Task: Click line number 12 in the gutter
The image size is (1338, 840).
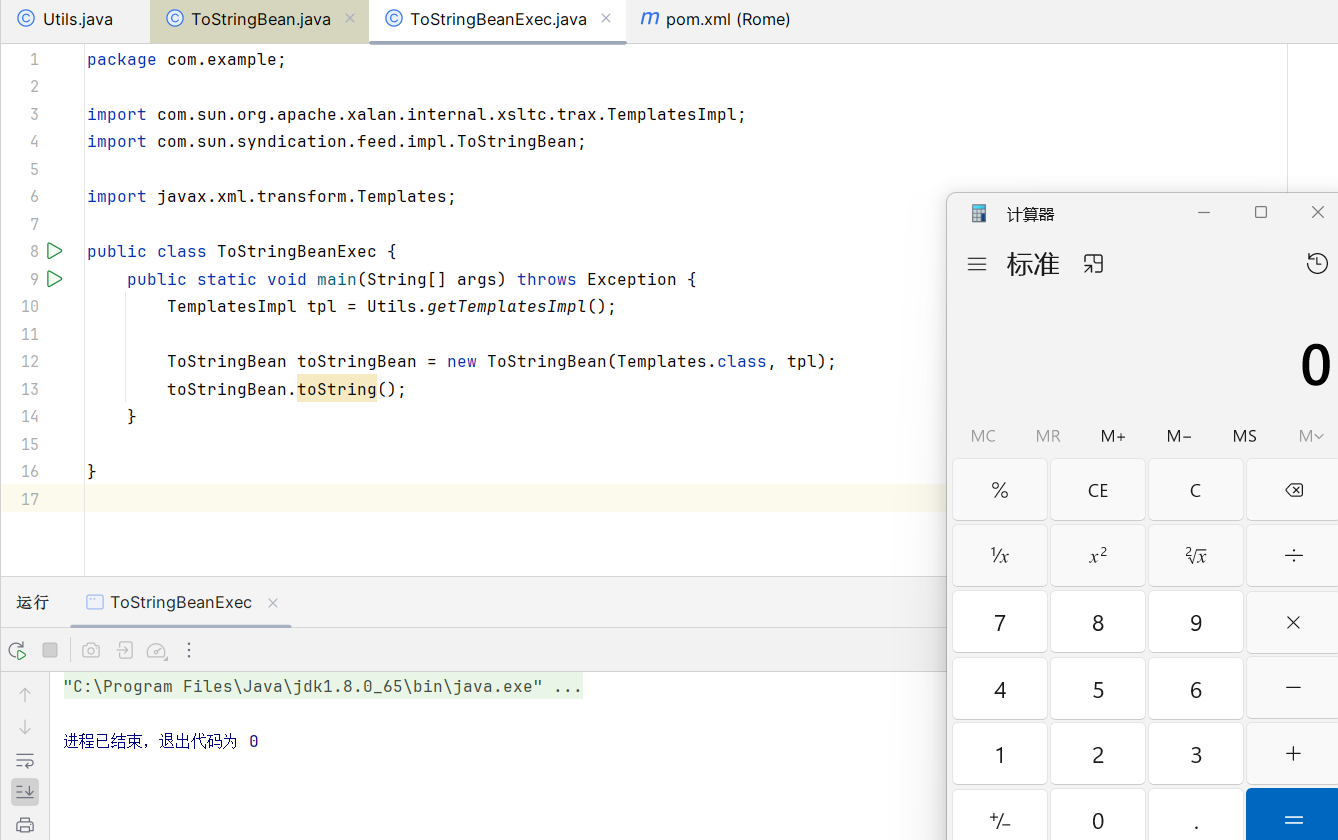Action: [29, 361]
